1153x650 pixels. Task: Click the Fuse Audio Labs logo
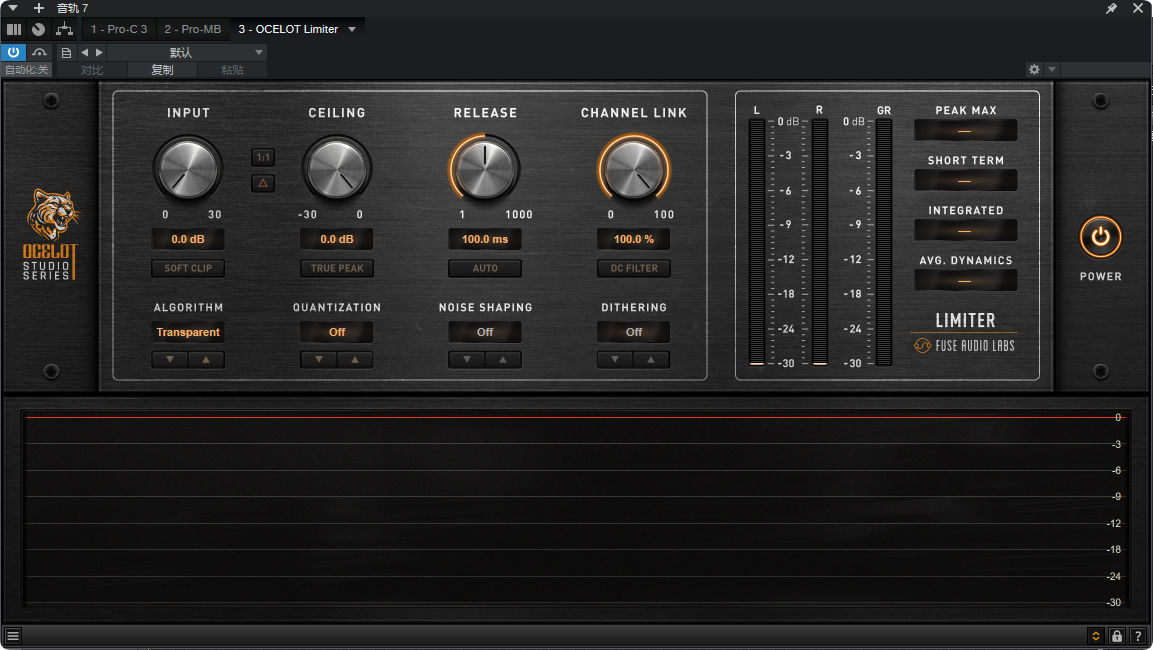(964, 346)
